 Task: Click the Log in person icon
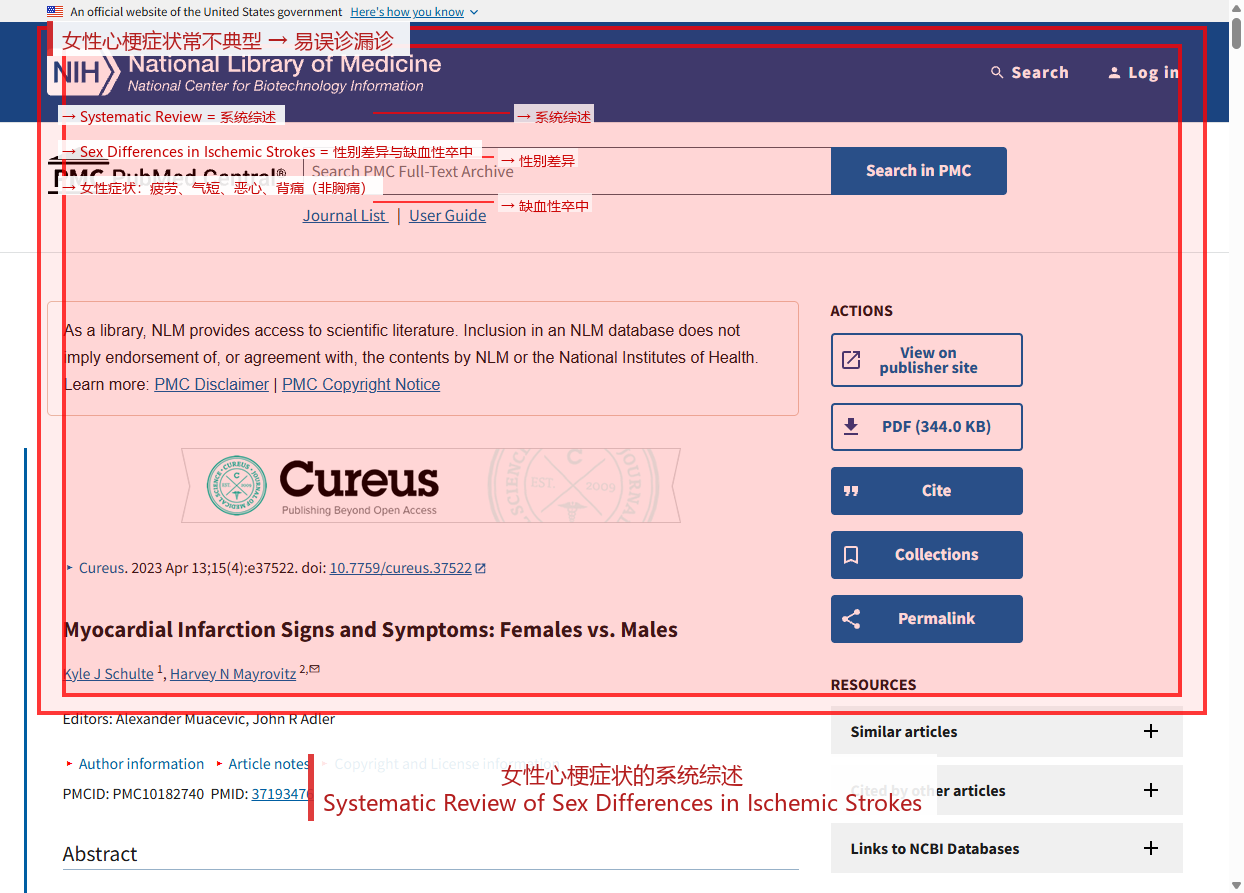point(1114,72)
